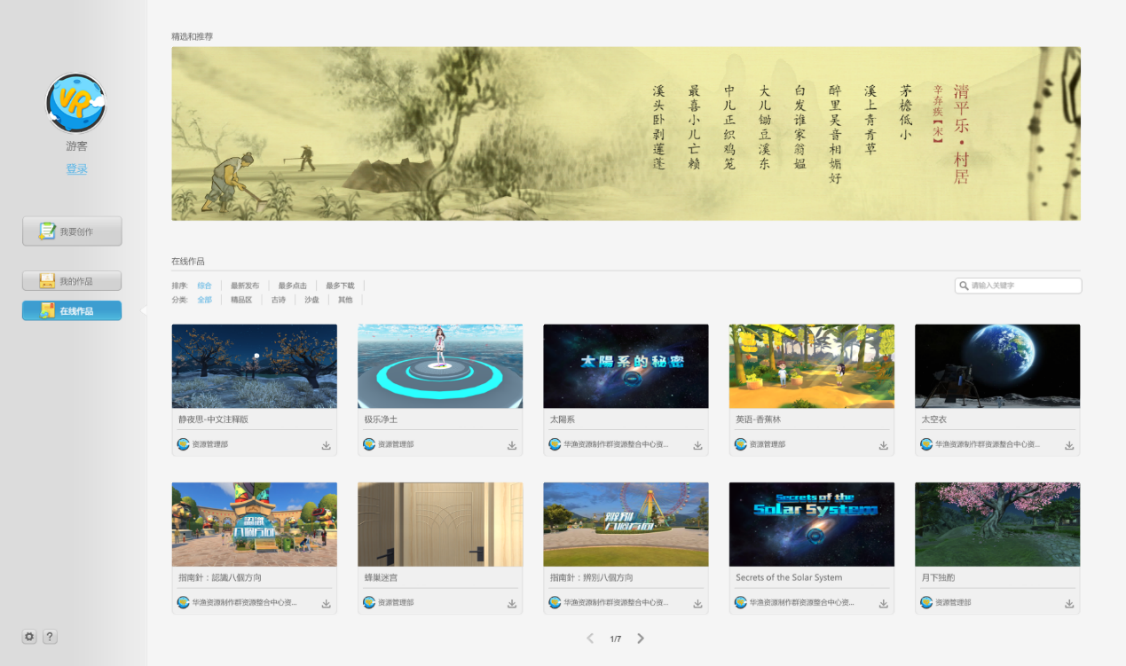The width and height of the screenshot is (1126, 666).
Task: Click the 月下独酌 title text
Action: point(938,577)
